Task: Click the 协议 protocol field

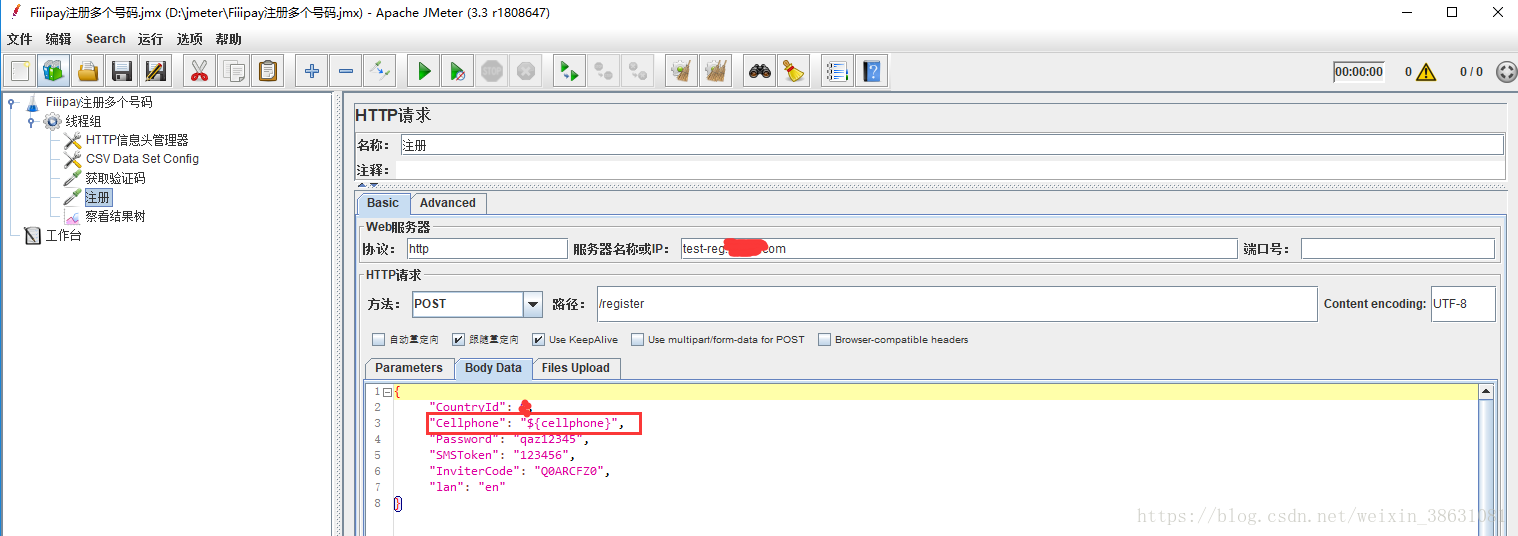Action: [487, 248]
